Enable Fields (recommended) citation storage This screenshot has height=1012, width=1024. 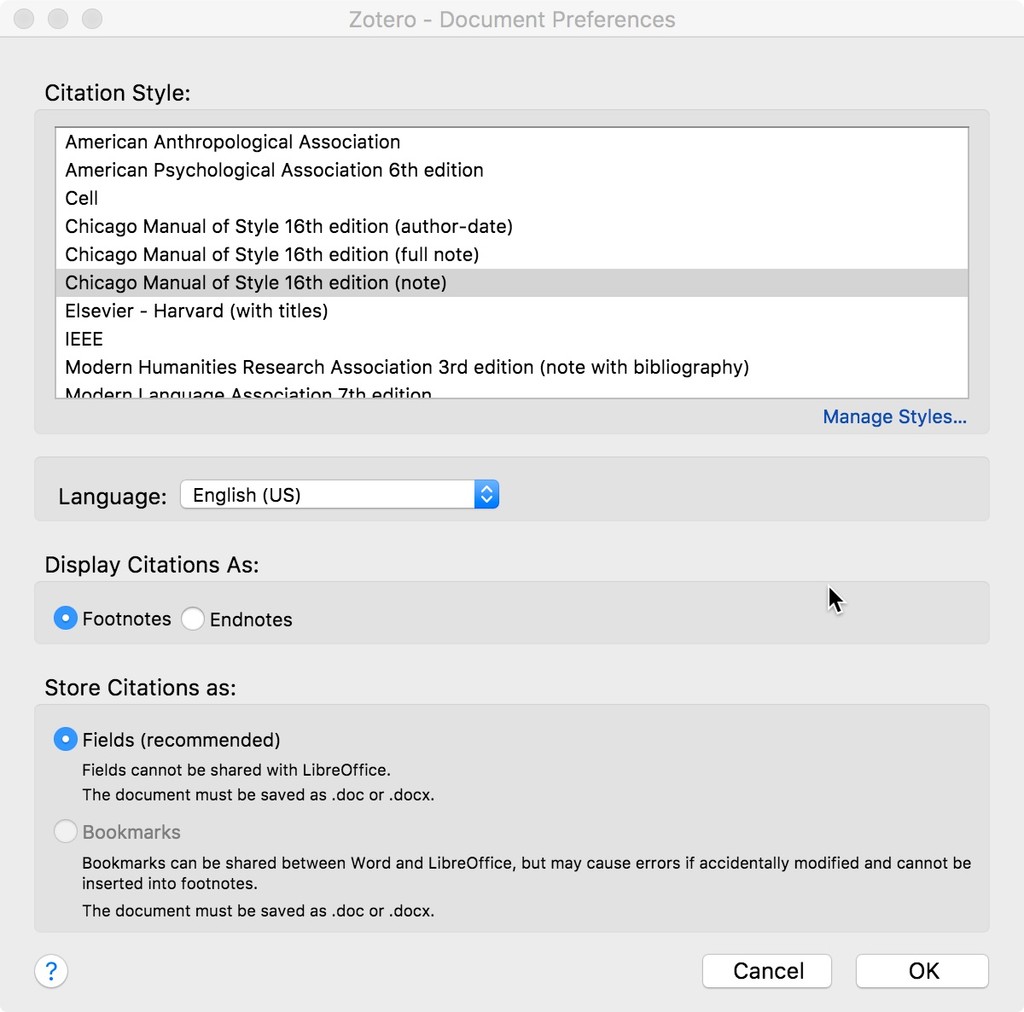pos(65,739)
